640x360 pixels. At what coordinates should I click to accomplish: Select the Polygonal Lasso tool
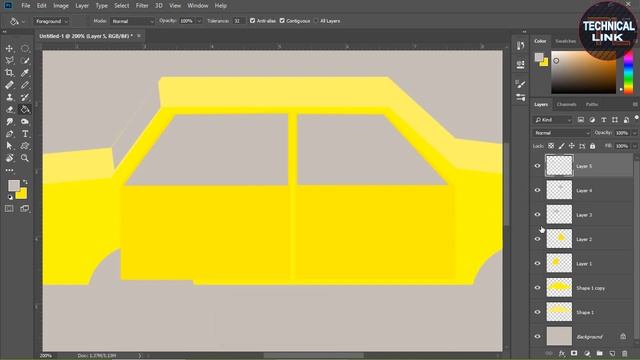(9, 61)
